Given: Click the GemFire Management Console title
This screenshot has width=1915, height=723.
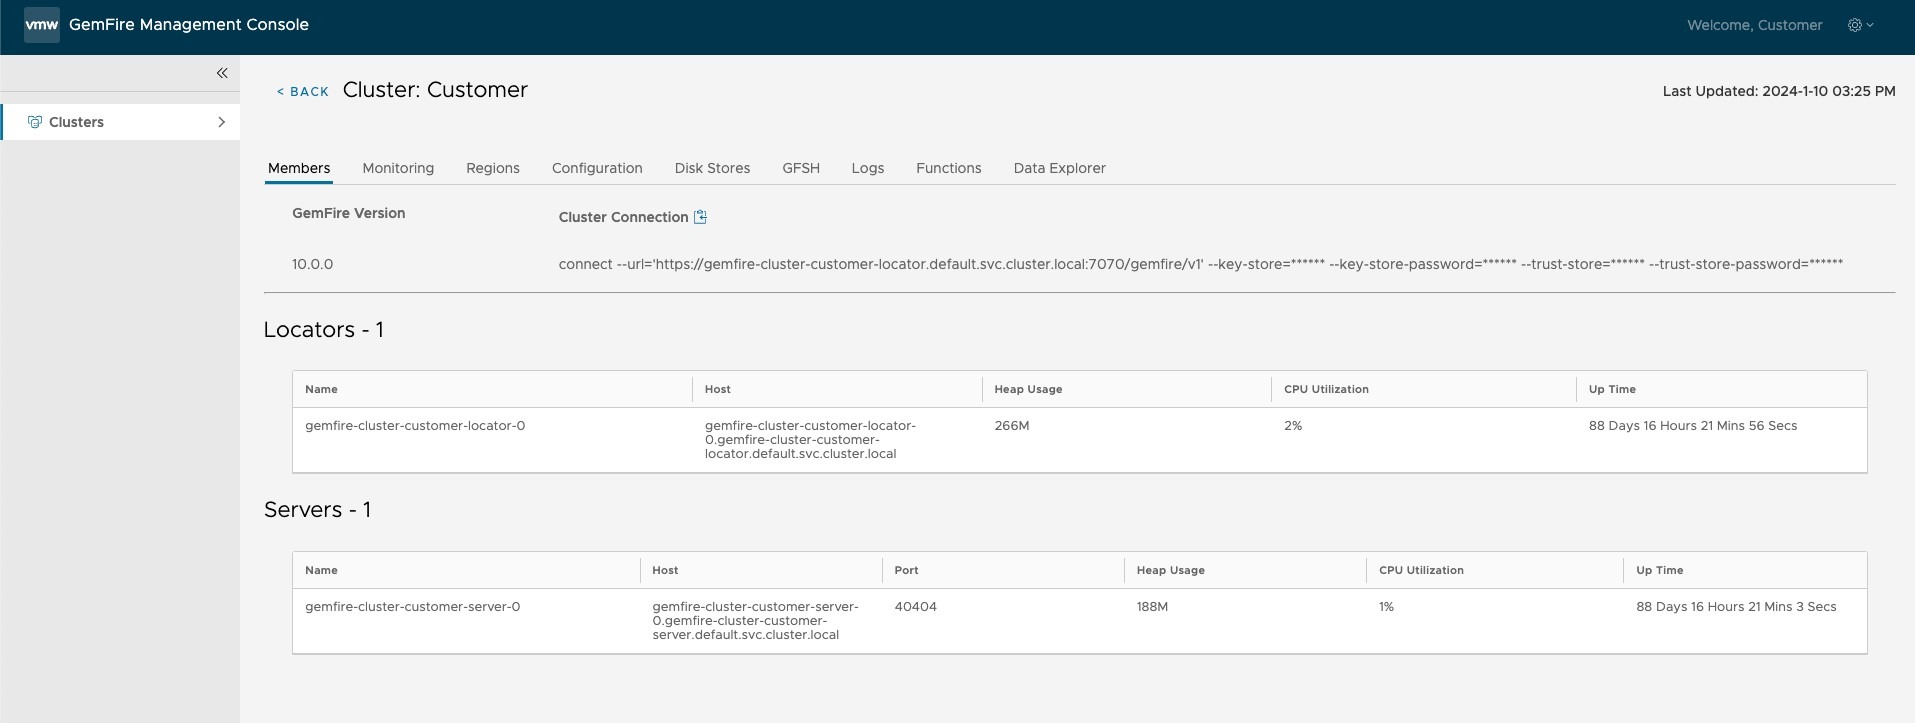Looking at the screenshot, I should [x=189, y=25].
